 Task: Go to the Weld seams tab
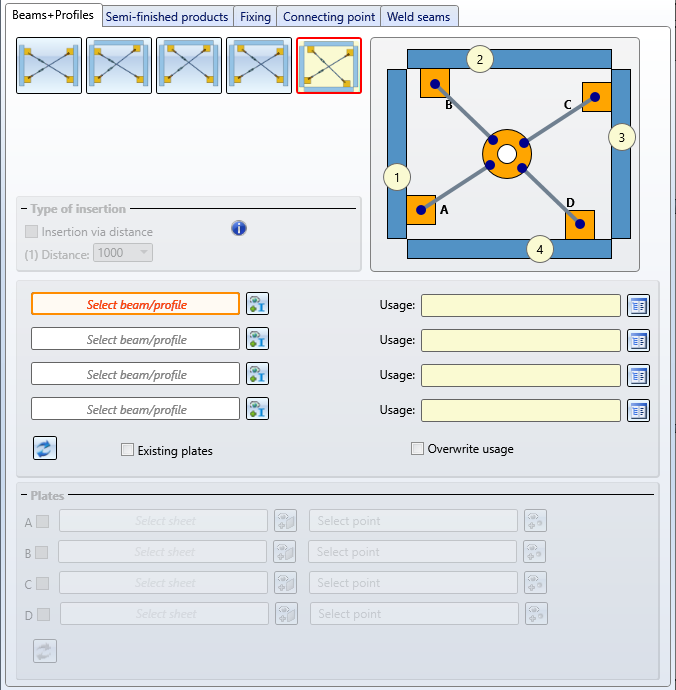[419, 17]
